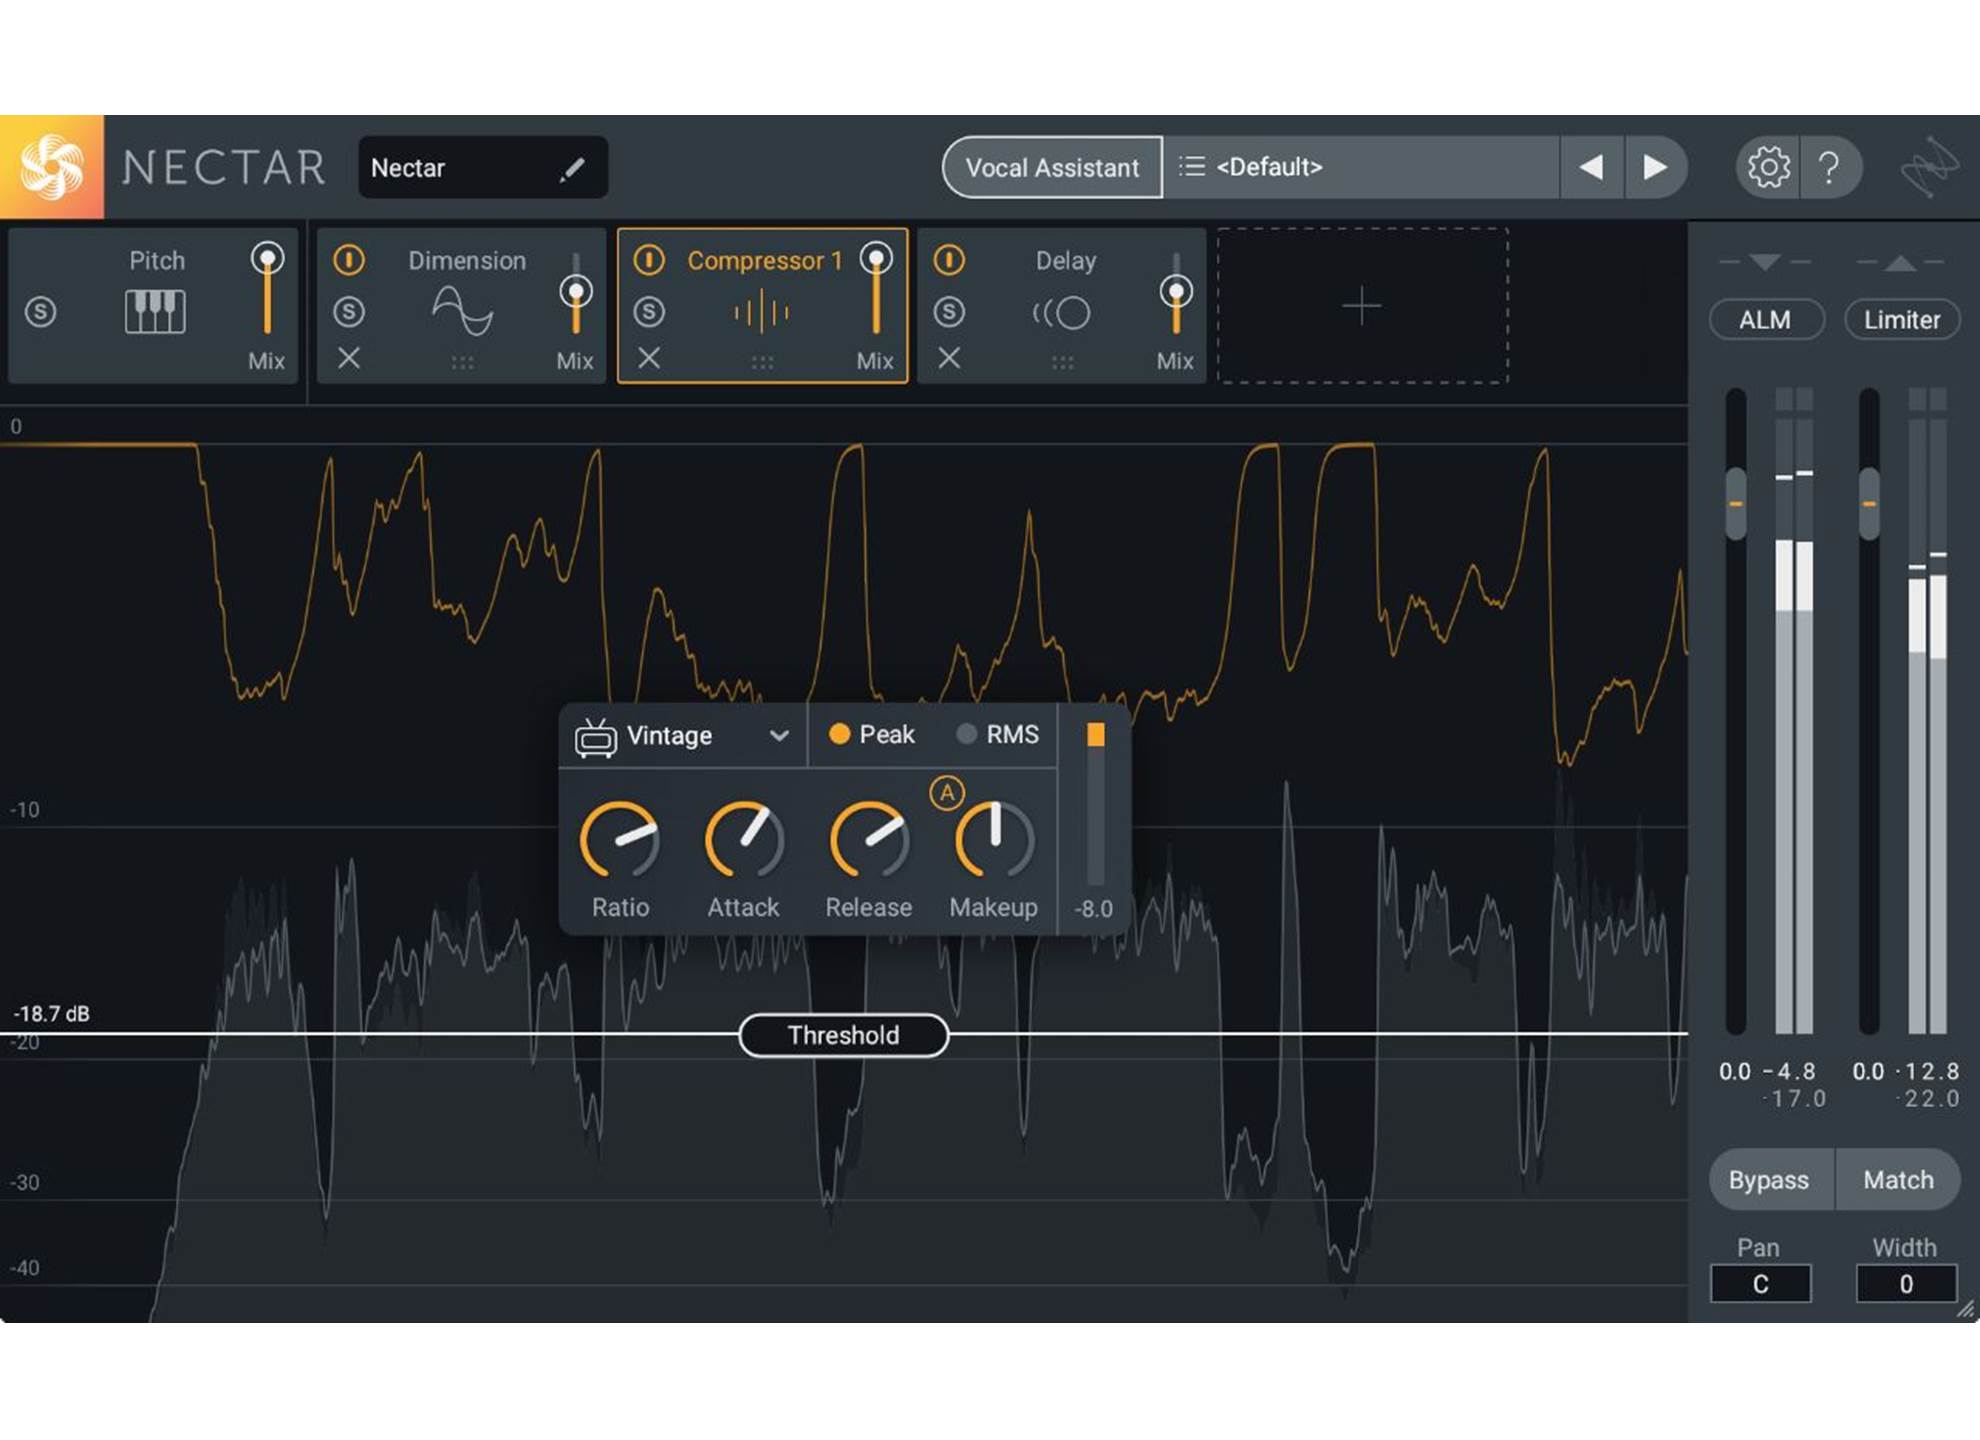Open the Vintage compressor mode dropdown

(x=682, y=736)
